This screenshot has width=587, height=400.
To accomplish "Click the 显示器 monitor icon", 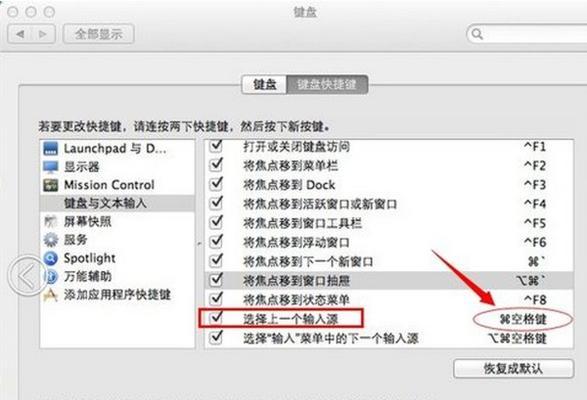I will 51,167.
